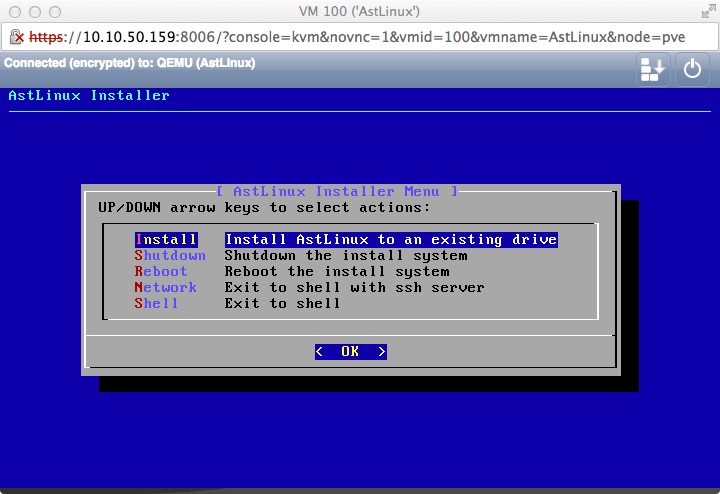Click the window minimize button
This screenshot has height=494, width=720.
click(35, 12)
